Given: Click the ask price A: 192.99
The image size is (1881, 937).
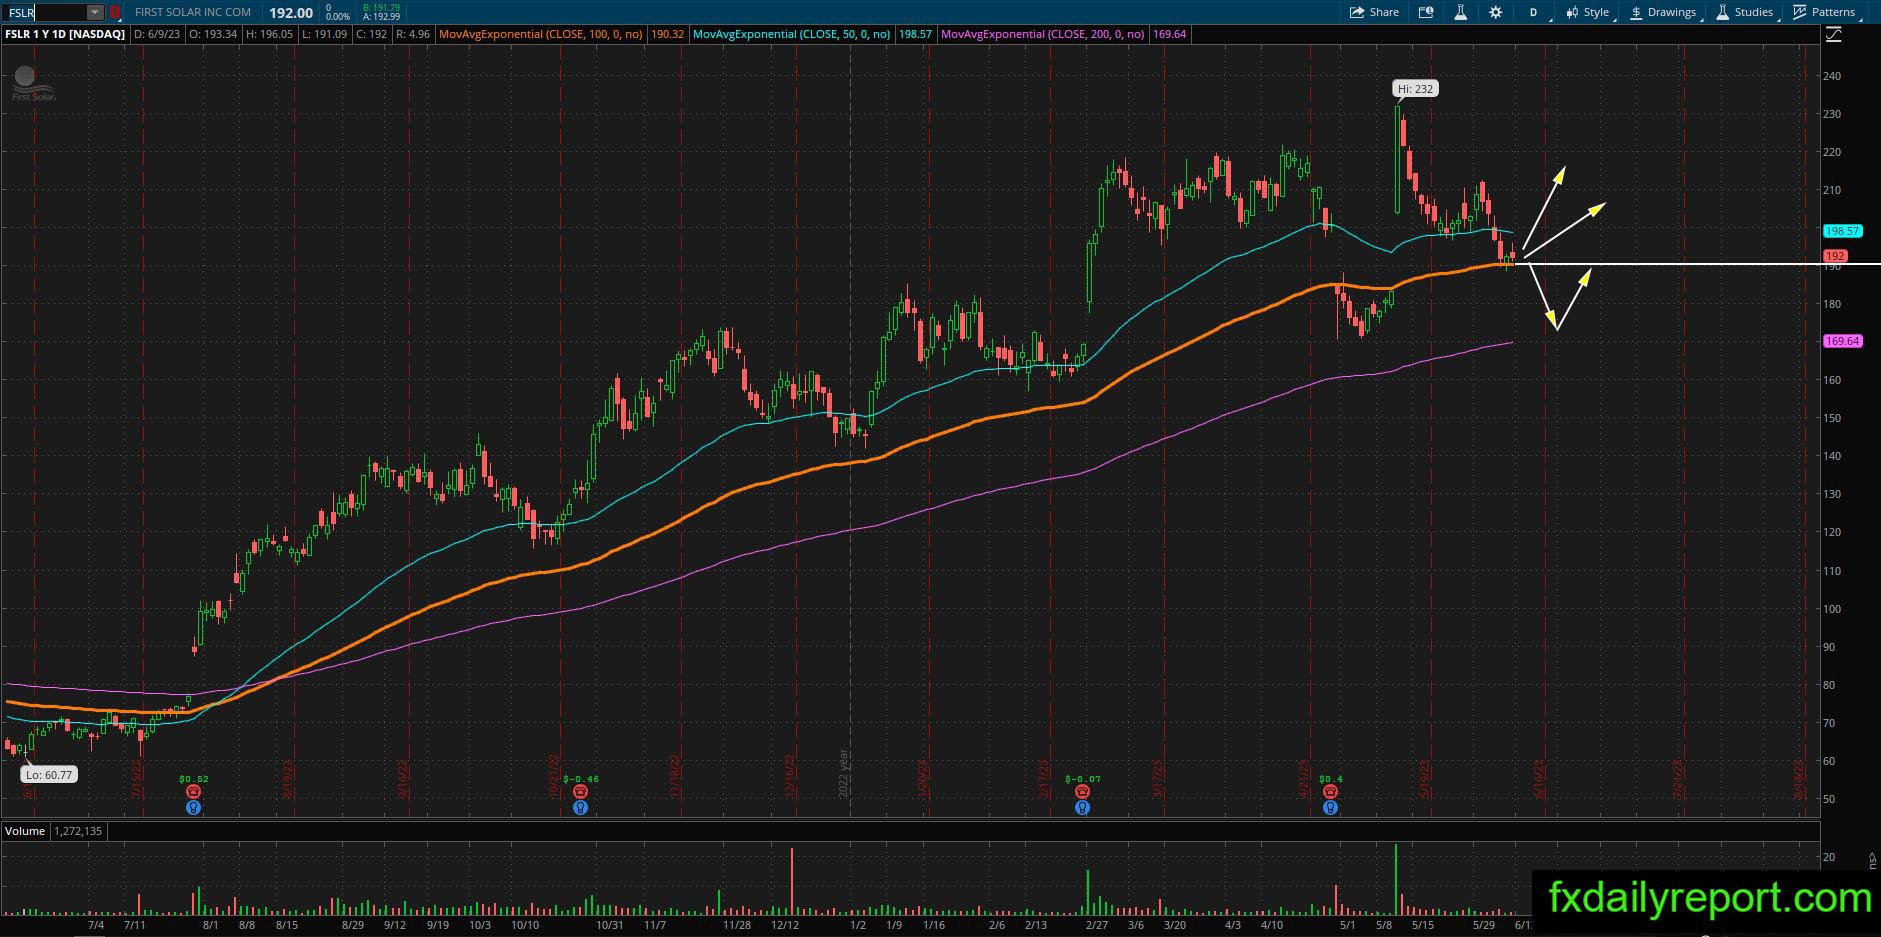Looking at the screenshot, I should pos(382,17).
